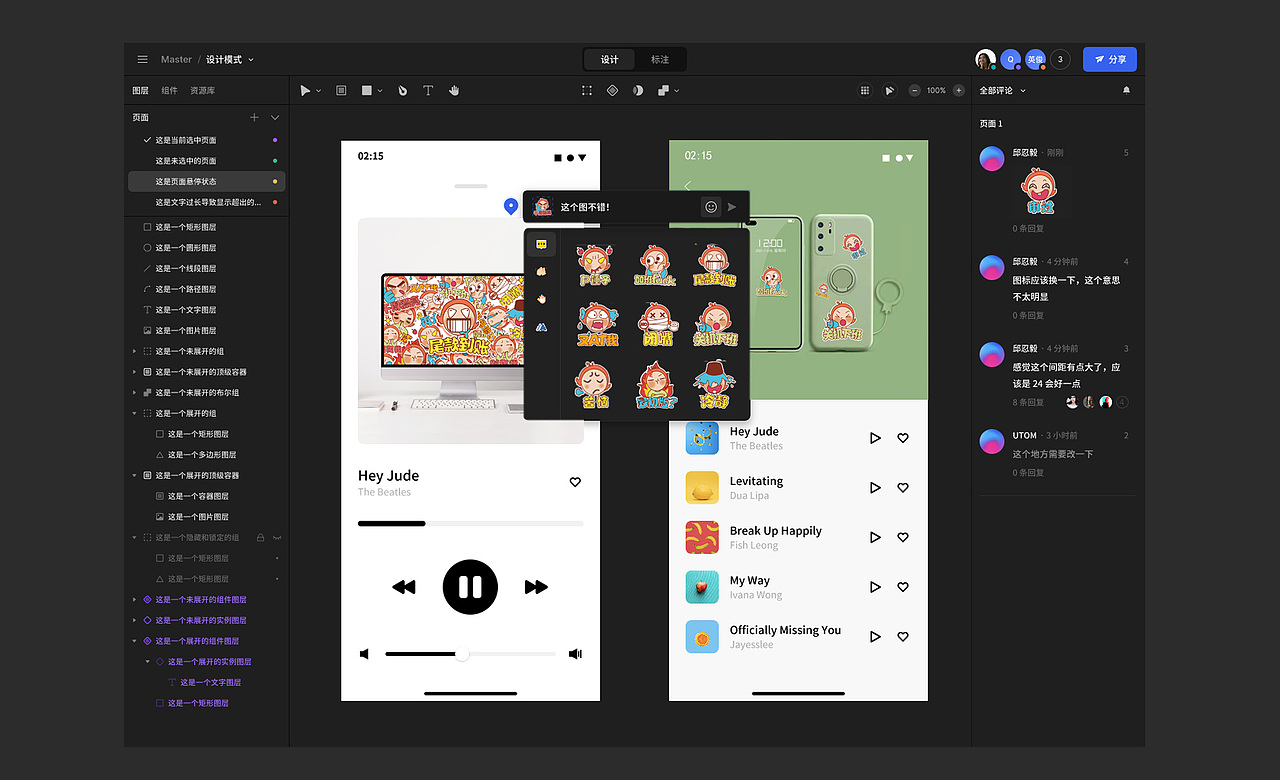Click the song progress bar
Image resolution: width=1280 pixels, height=780 pixels.
(470, 523)
